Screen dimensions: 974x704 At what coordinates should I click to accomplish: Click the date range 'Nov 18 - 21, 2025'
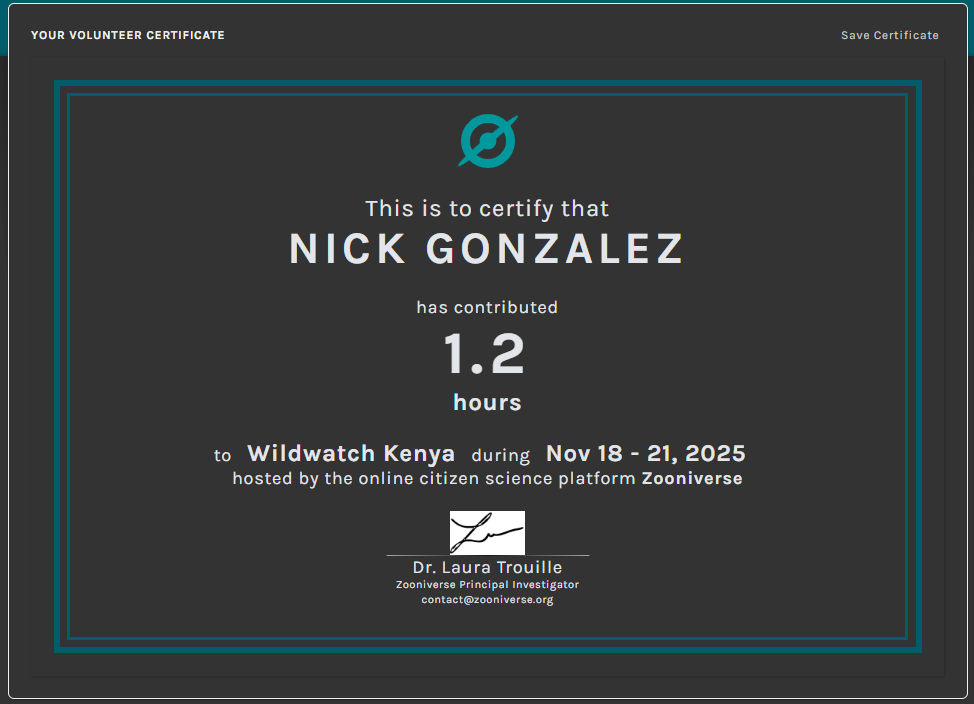pos(645,454)
